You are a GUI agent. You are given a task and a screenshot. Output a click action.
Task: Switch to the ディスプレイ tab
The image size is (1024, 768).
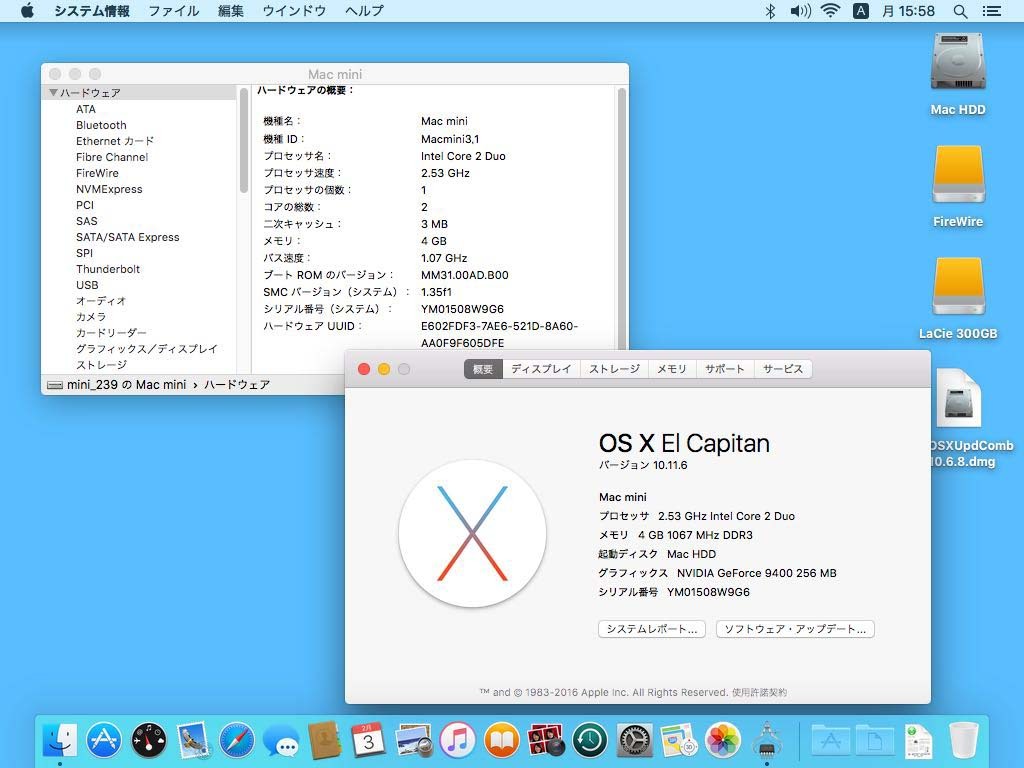coord(541,369)
